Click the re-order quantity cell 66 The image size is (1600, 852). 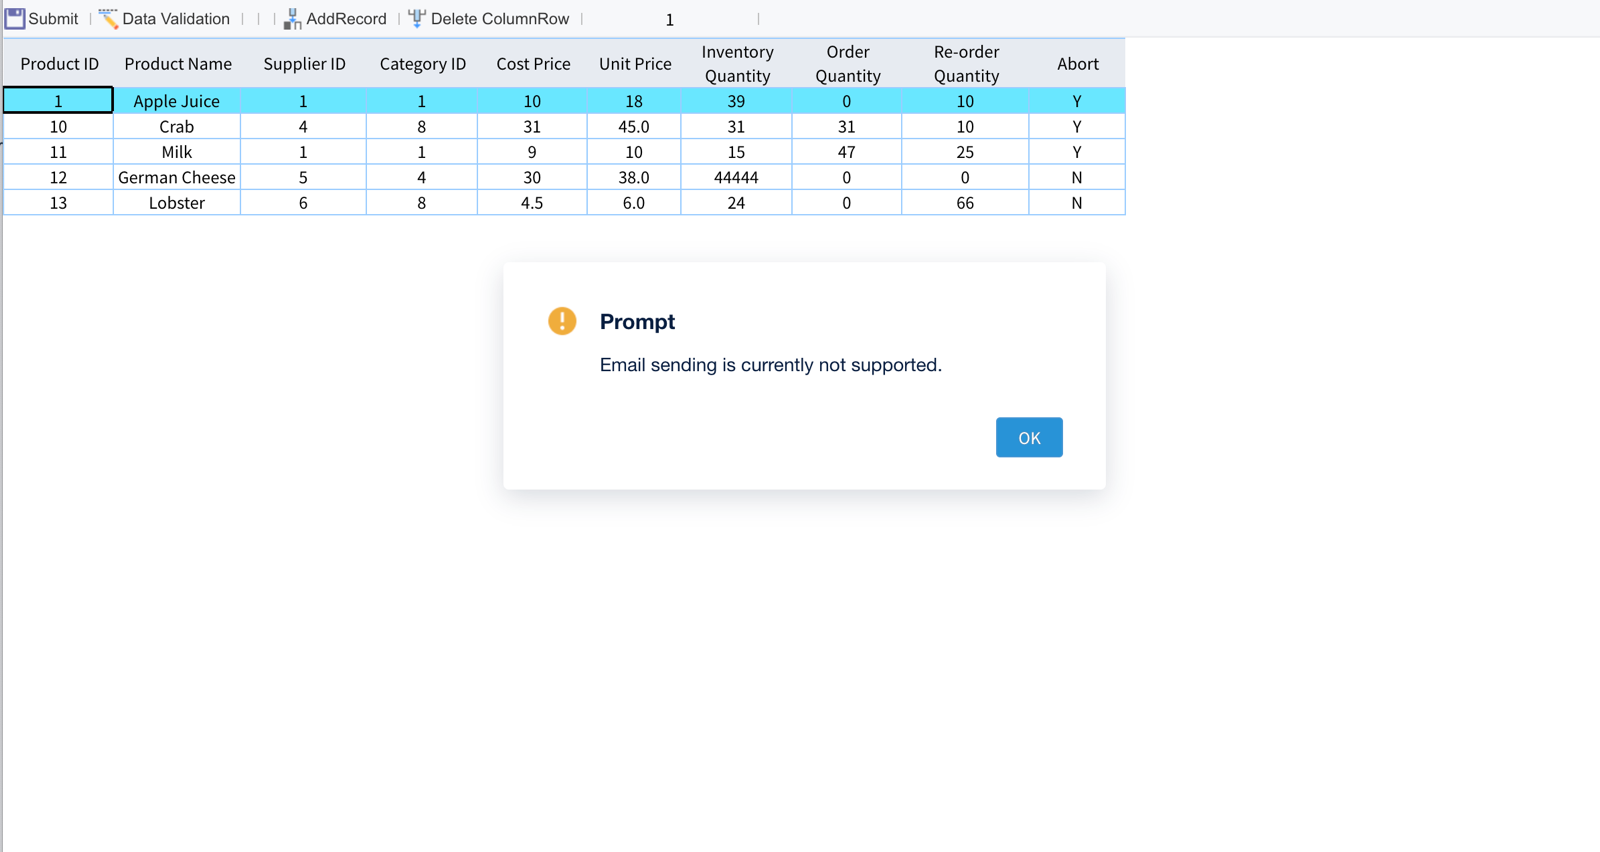965,203
